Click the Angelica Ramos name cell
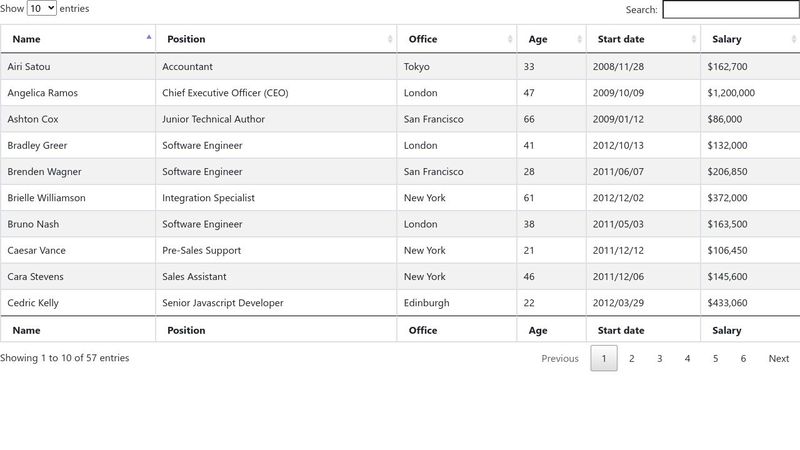Image resolution: width=800 pixels, height=450 pixels. (x=43, y=93)
